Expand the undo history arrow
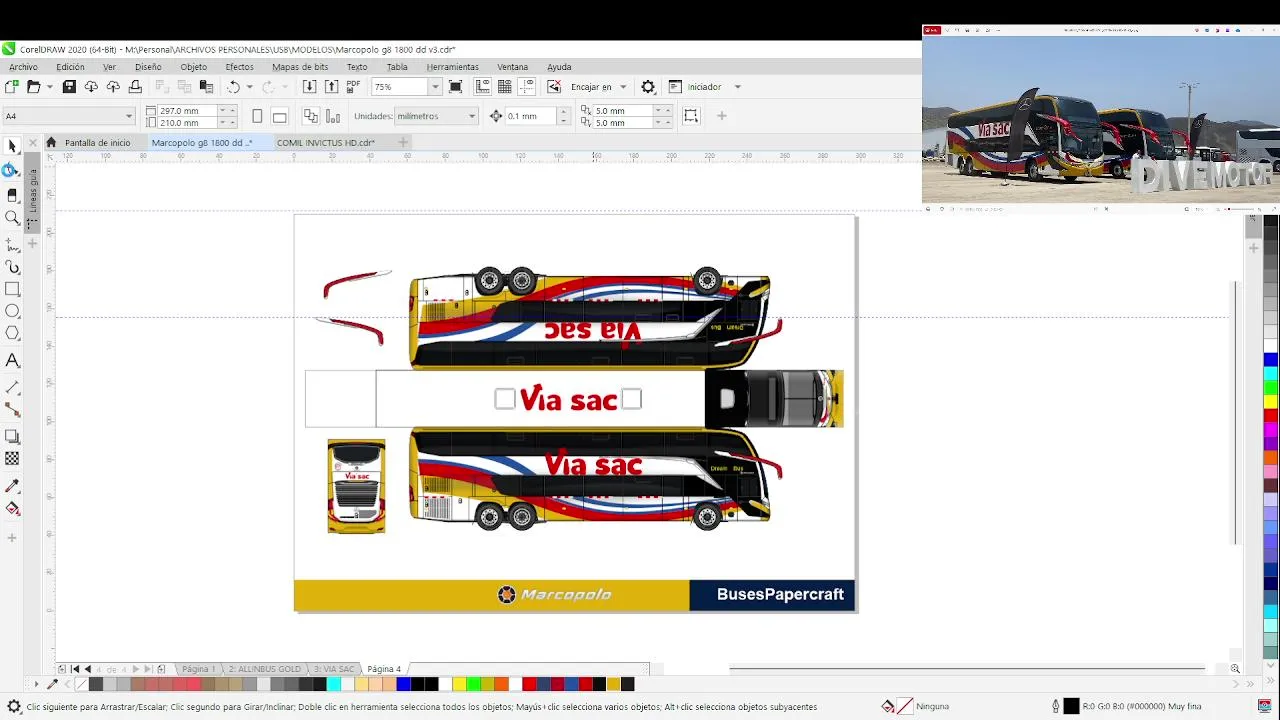The width and height of the screenshot is (1280, 720). pos(250,87)
